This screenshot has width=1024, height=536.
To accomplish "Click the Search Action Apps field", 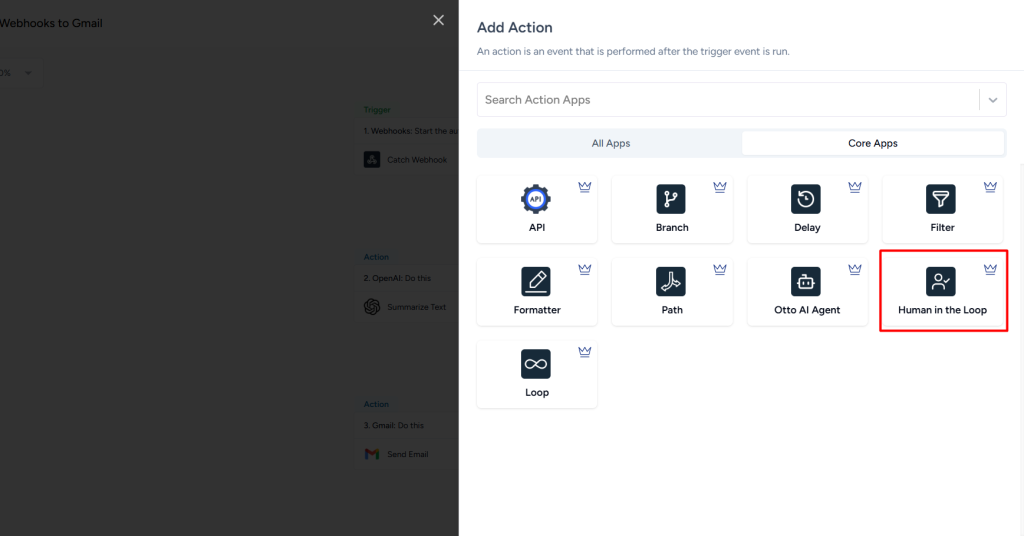I will (727, 100).
